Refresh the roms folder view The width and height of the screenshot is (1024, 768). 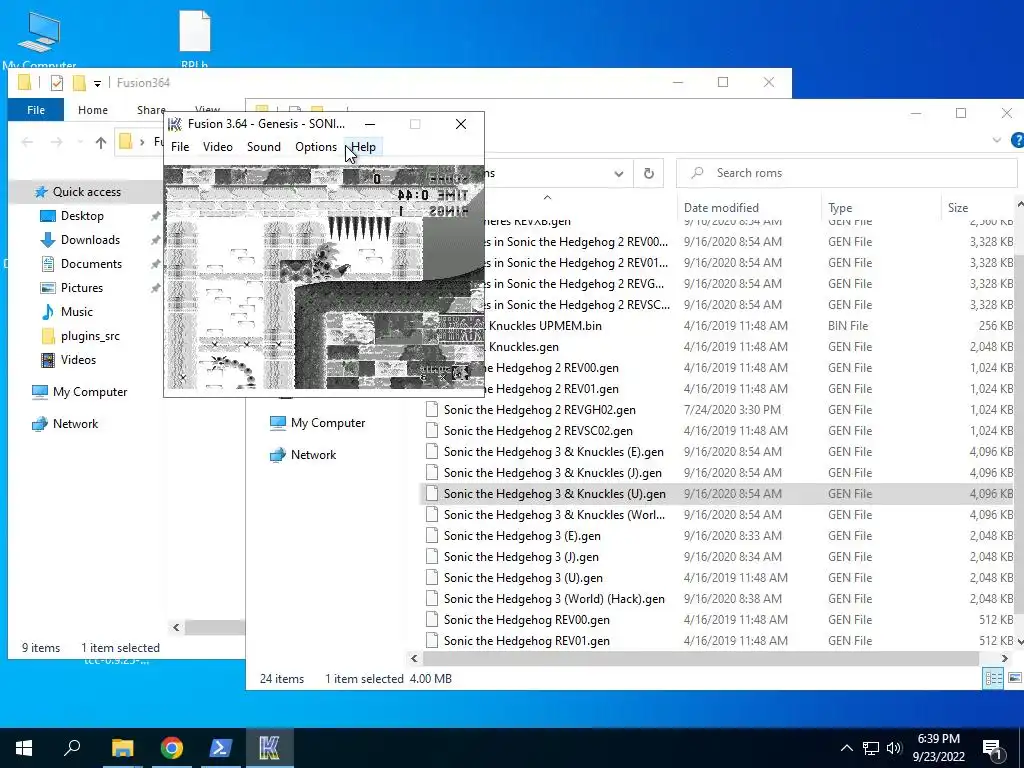click(x=648, y=173)
